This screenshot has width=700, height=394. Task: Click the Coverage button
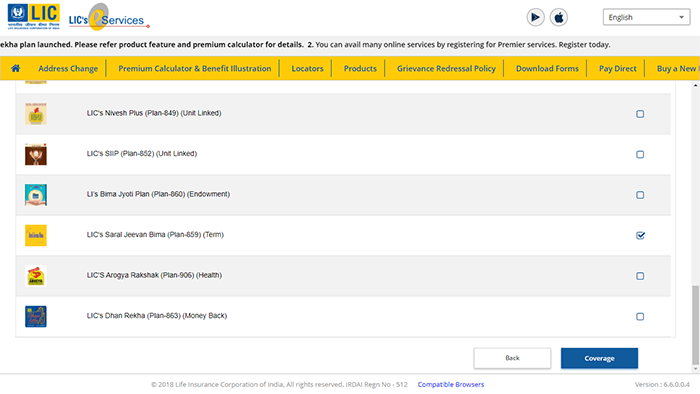(599, 358)
